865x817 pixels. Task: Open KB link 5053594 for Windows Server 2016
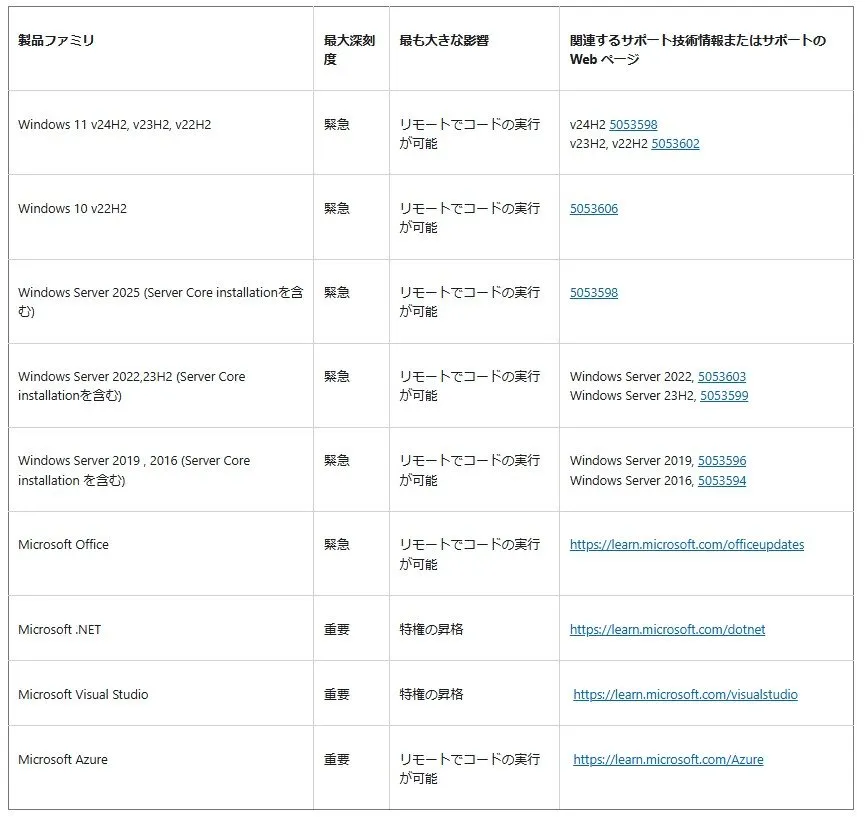722,480
